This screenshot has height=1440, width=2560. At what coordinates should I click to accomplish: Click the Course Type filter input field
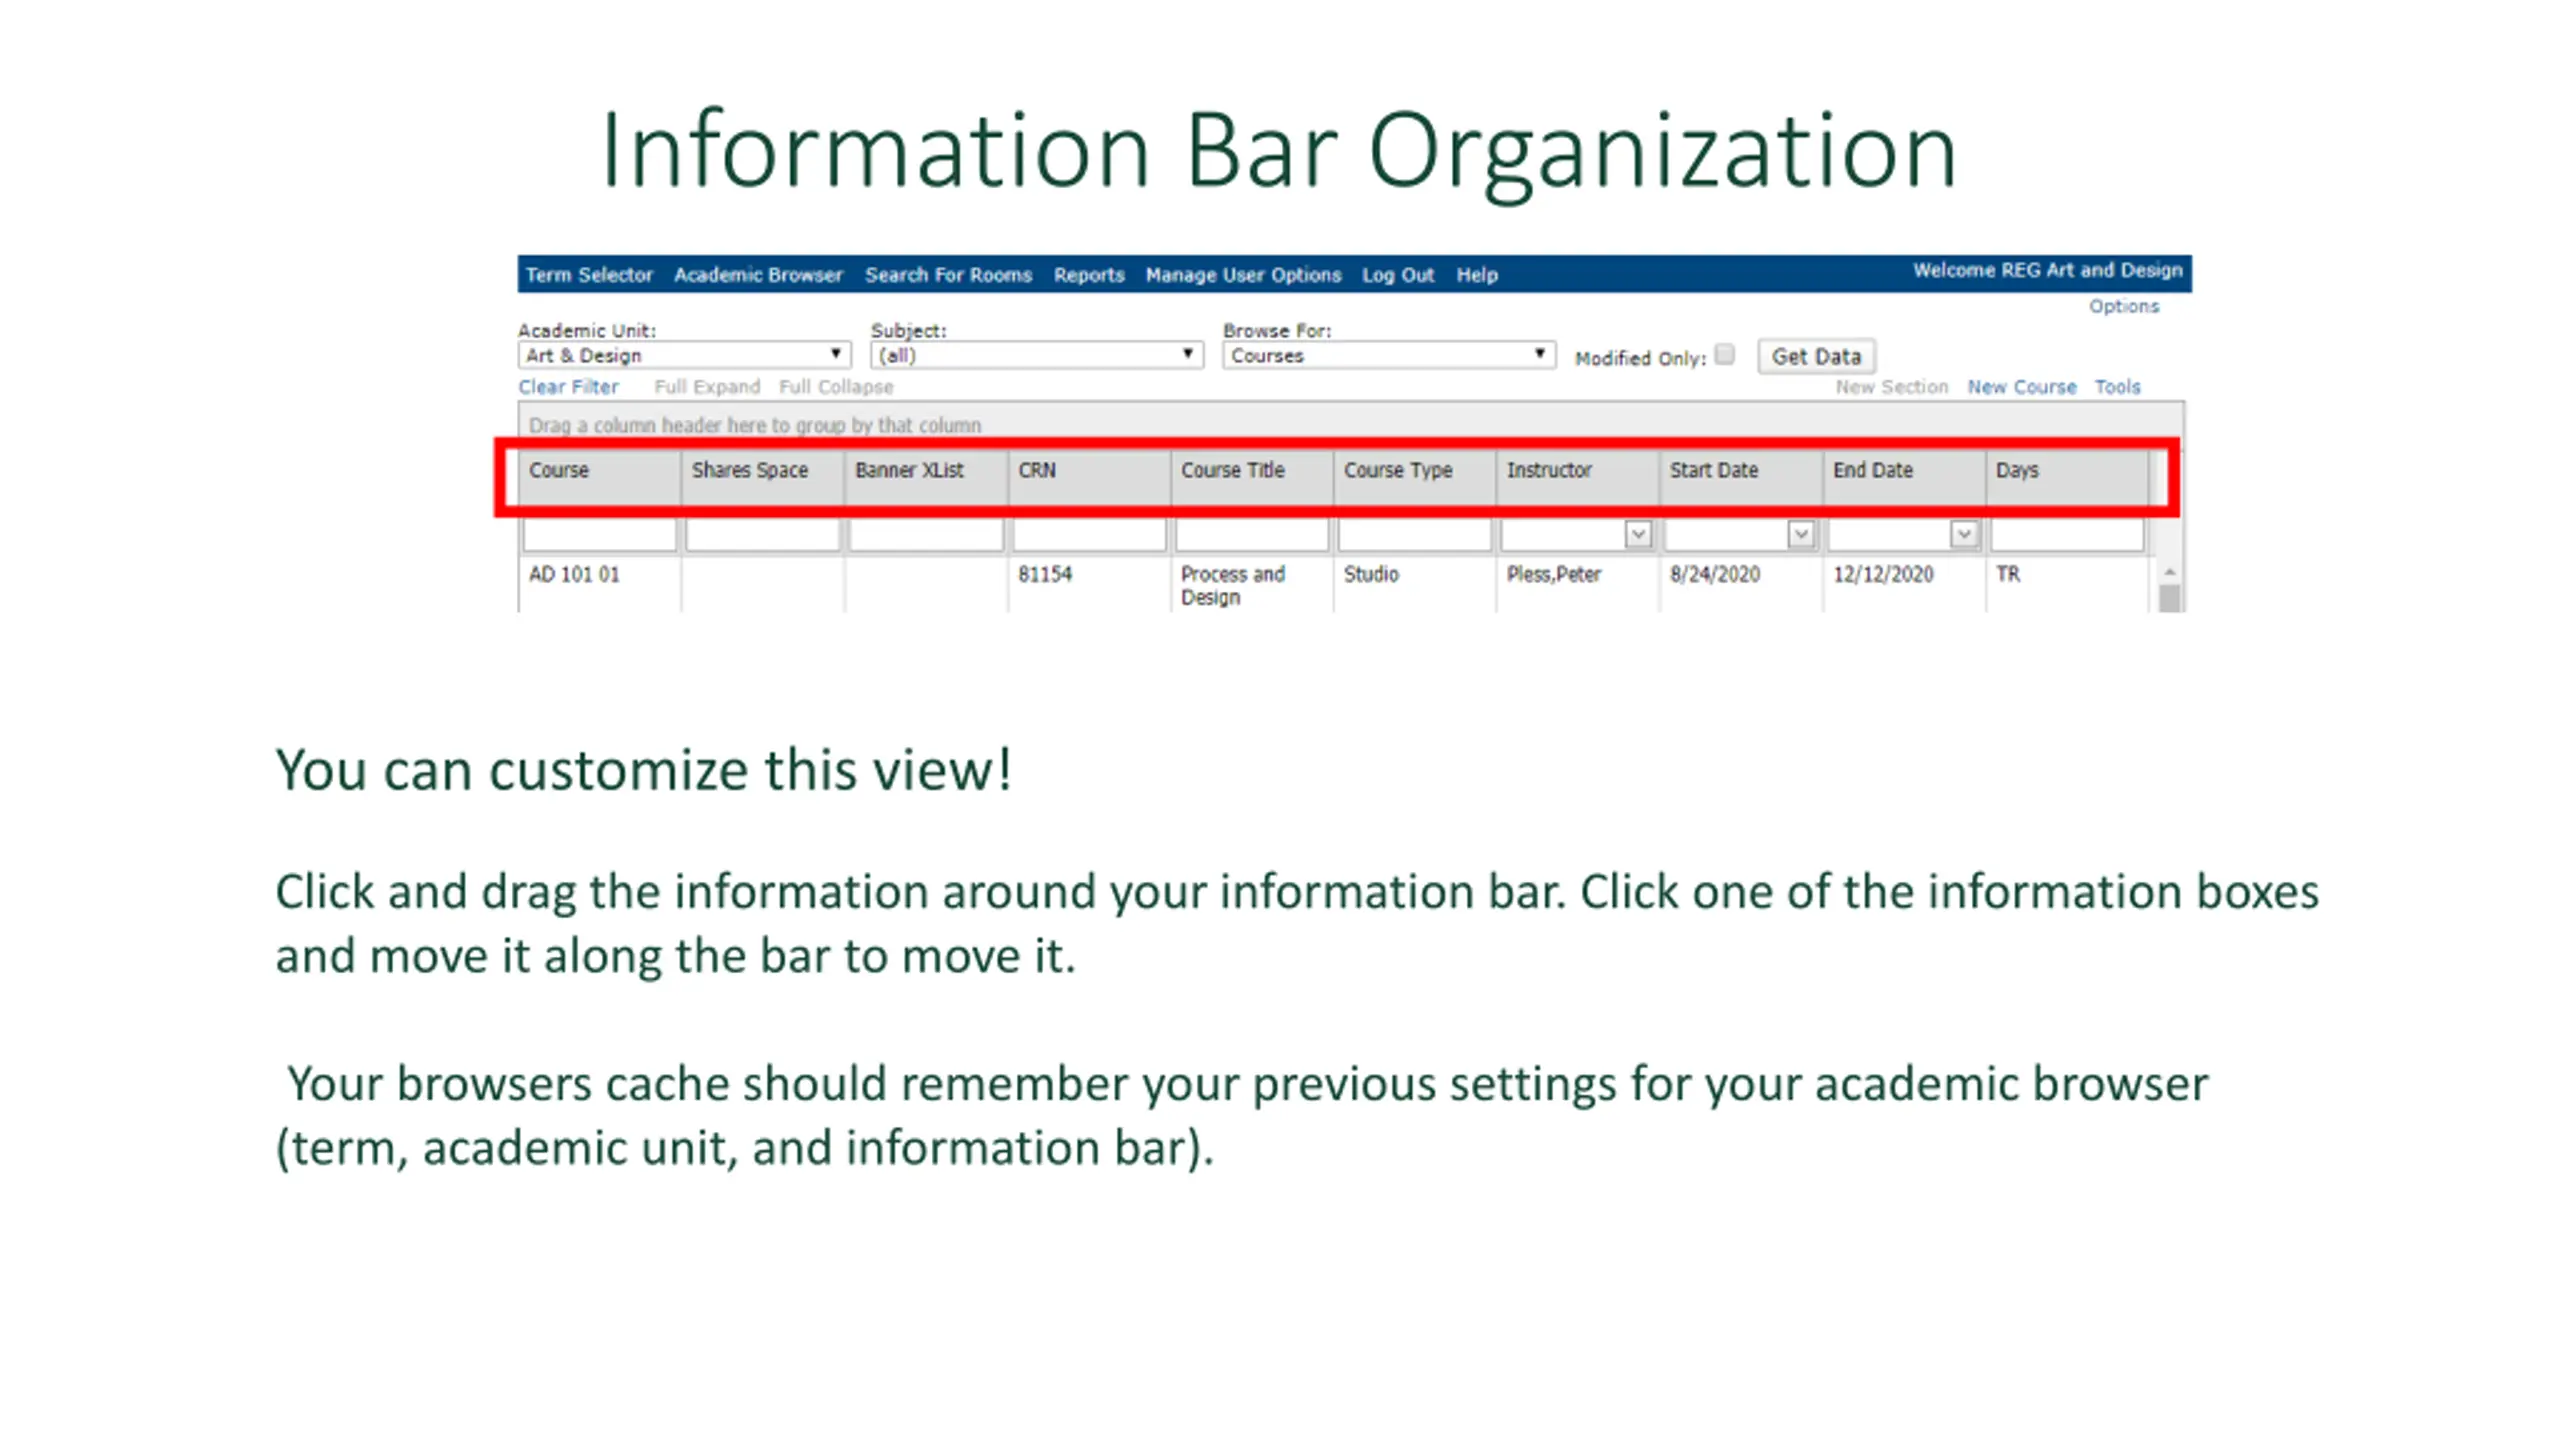(1415, 535)
